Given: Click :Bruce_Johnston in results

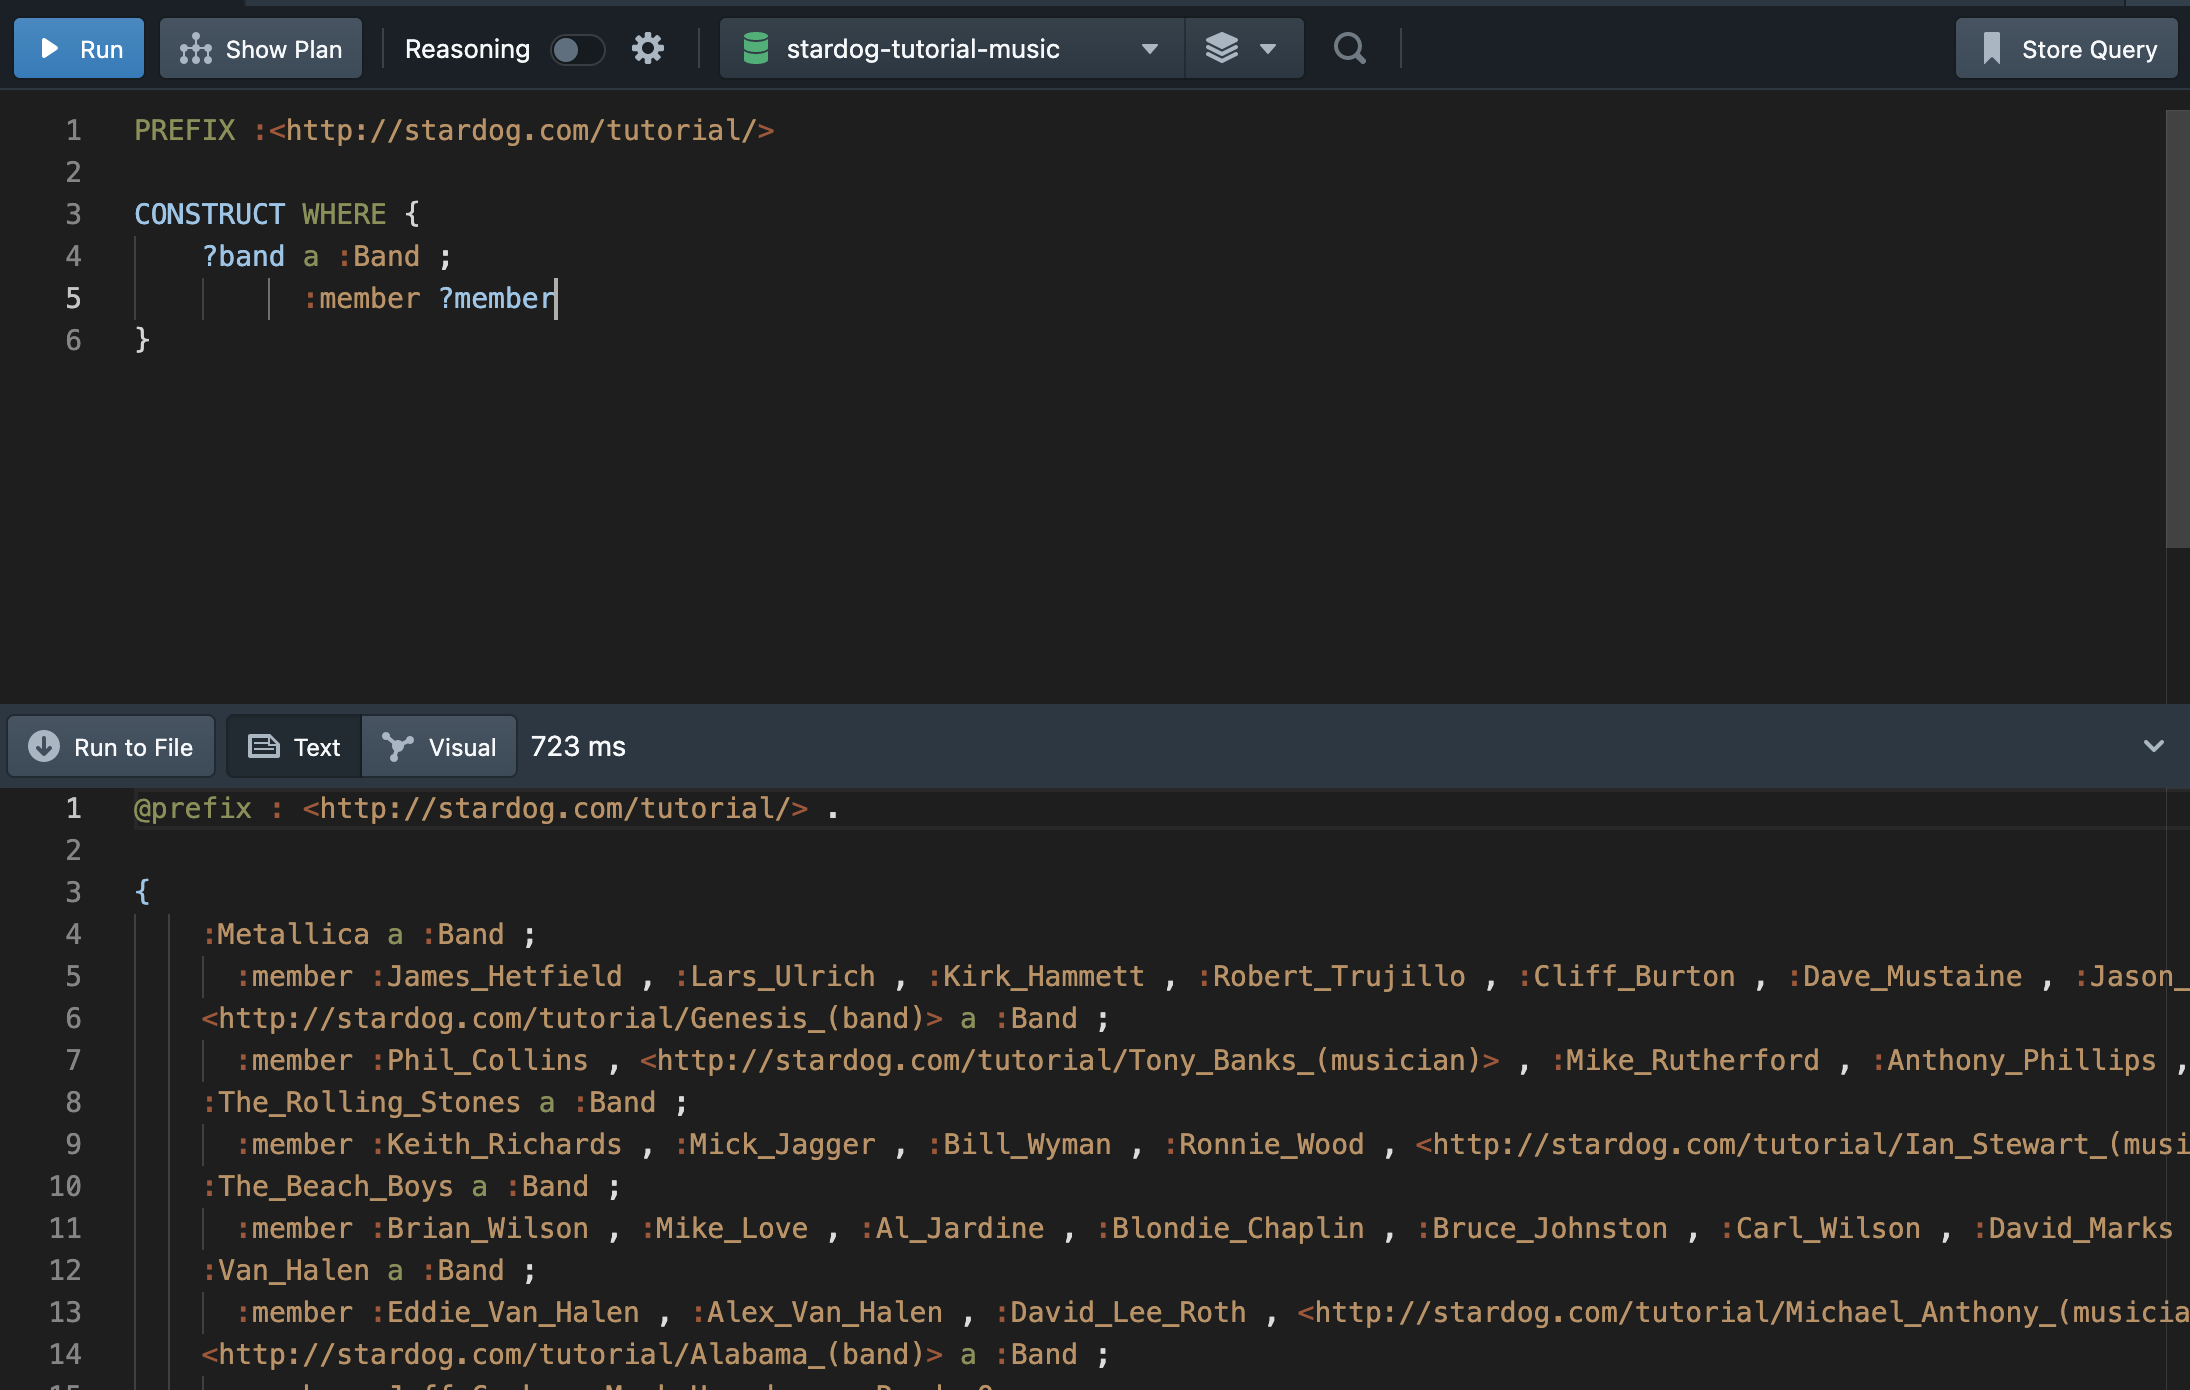Looking at the screenshot, I should tap(1542, 1228).
